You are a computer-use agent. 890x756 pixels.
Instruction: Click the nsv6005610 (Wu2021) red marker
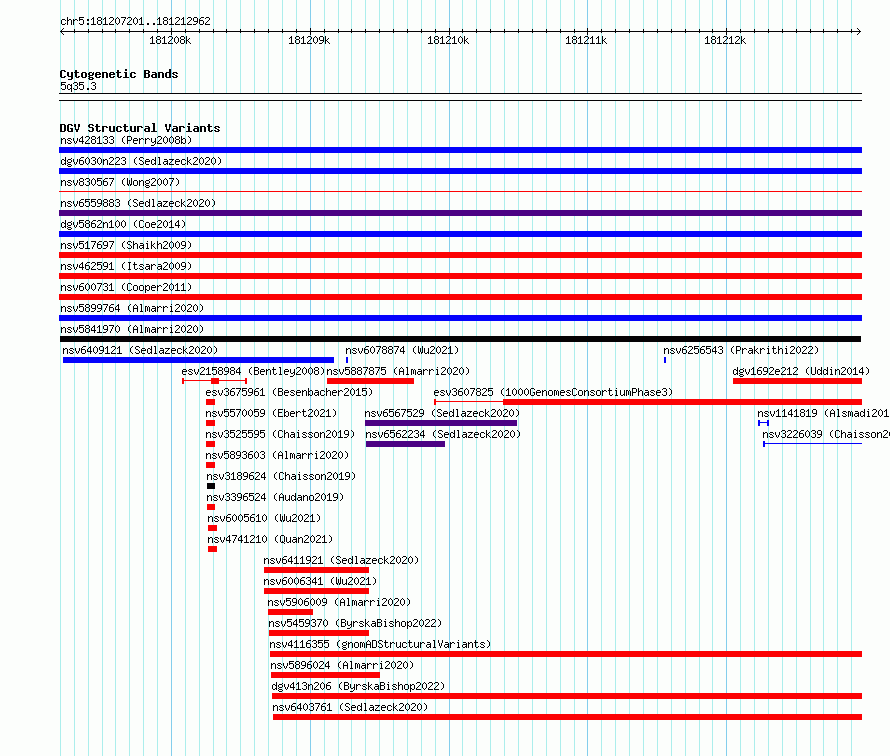tap(213, 528)
